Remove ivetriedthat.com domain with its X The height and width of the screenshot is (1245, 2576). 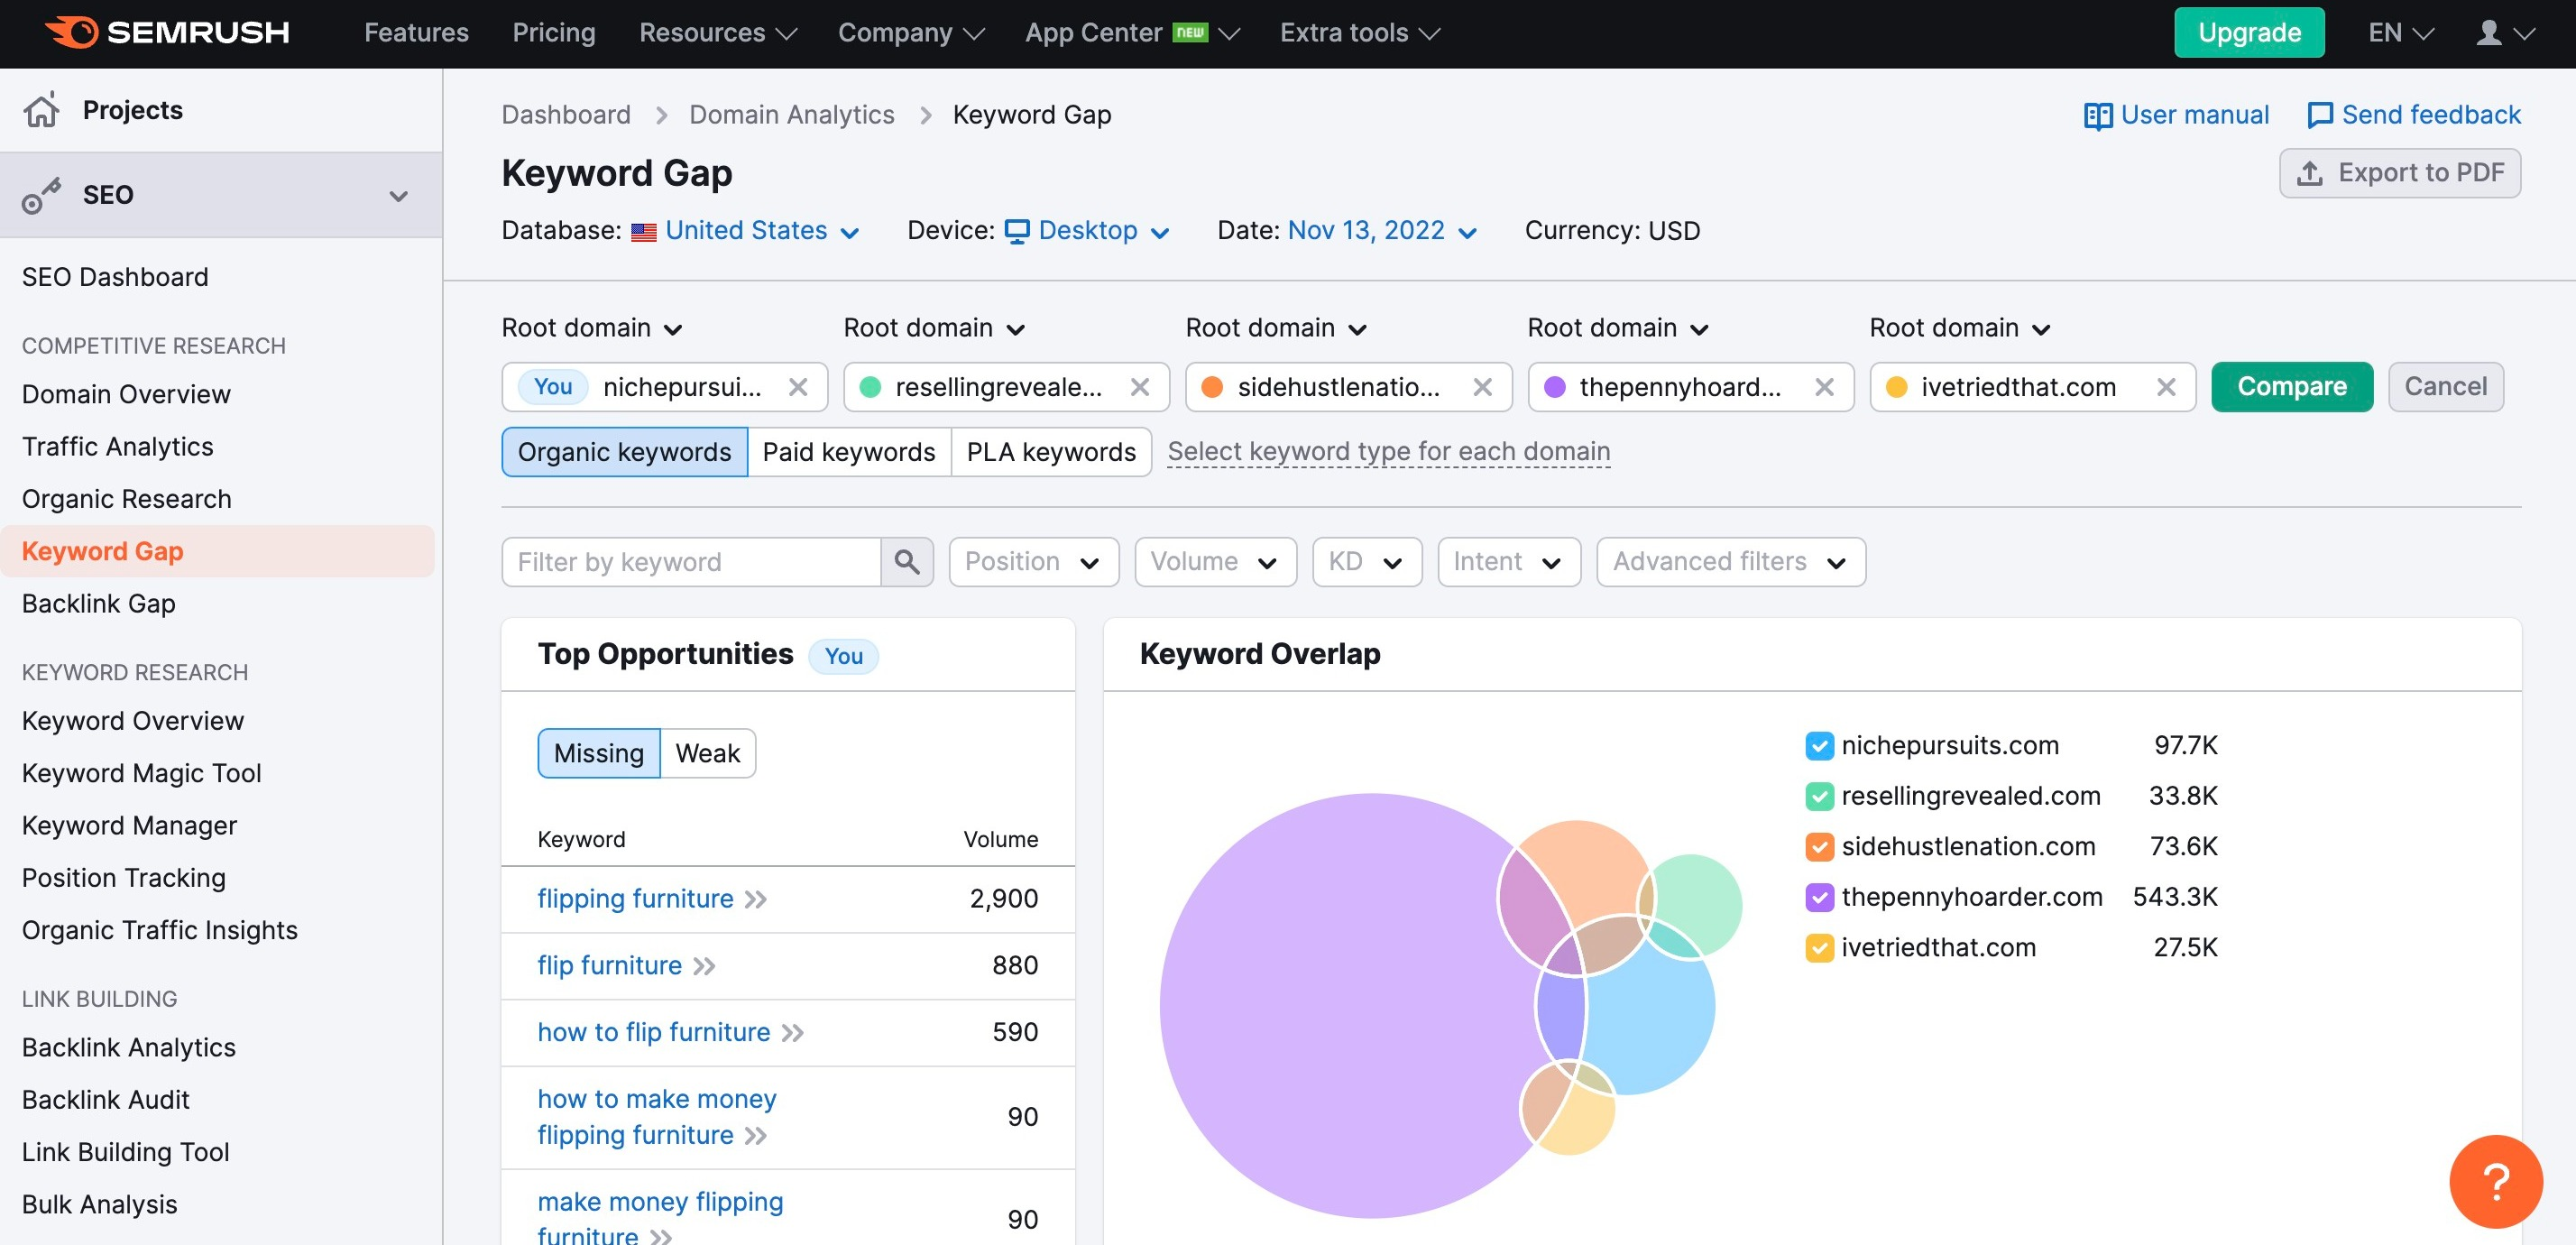coord(2167,387)
